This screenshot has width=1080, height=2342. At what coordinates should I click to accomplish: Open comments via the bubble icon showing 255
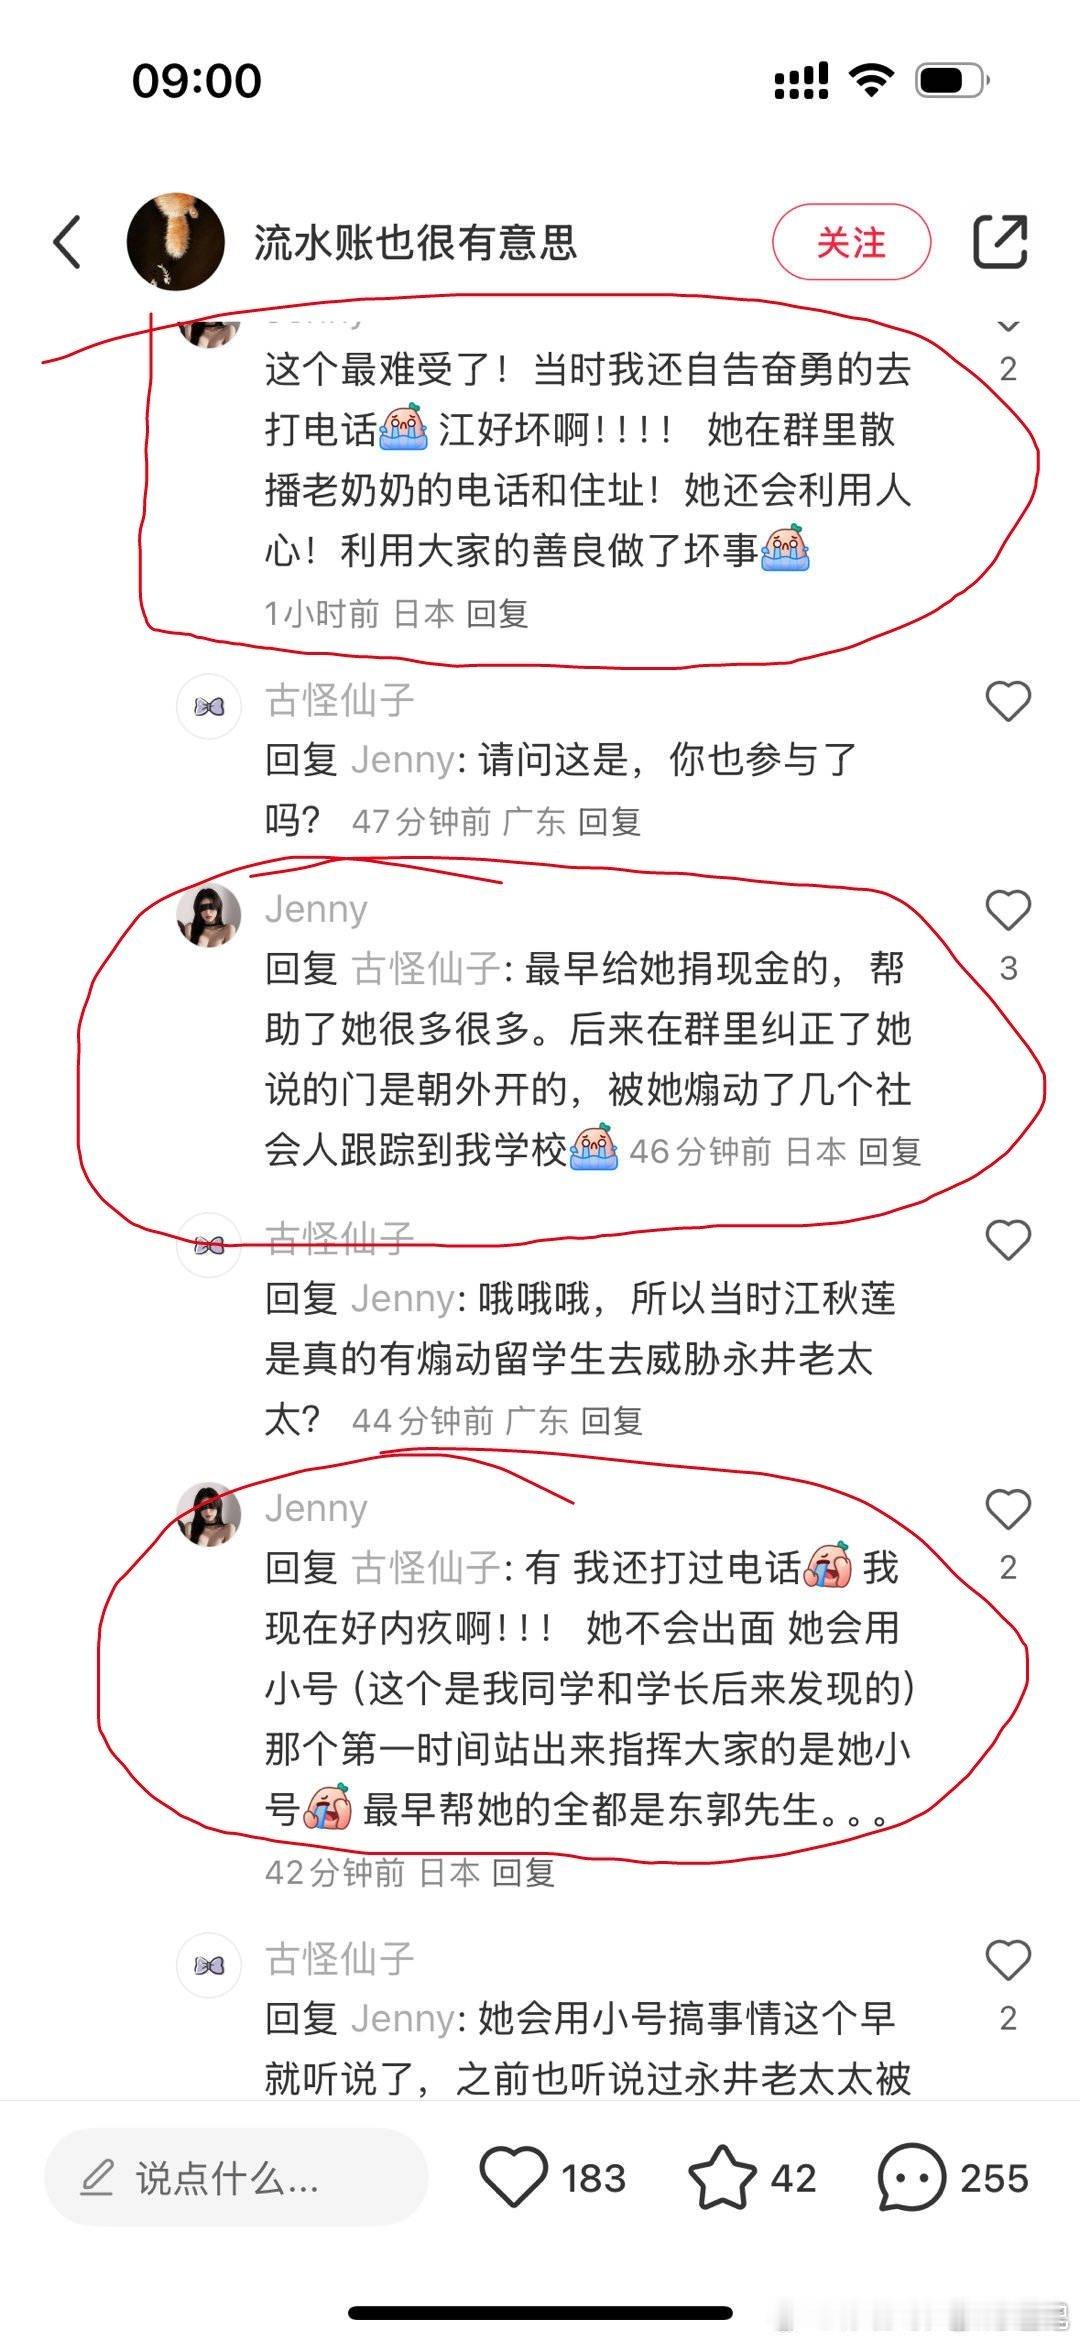[x=952, y=2178]
